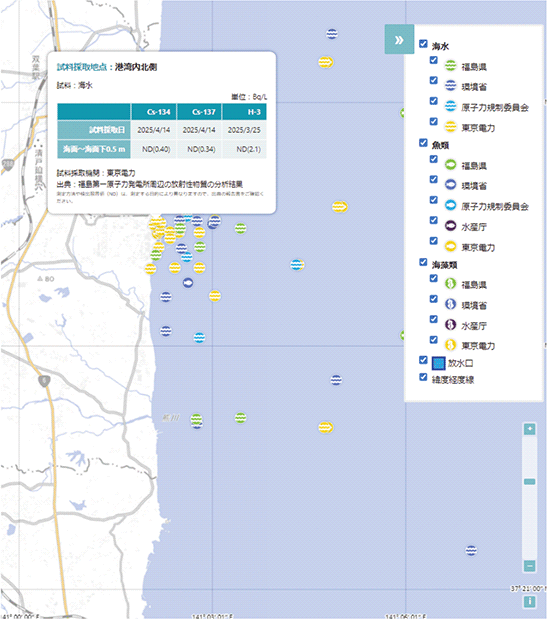Hide the 緯度経度線 grid lines checkbox
The image size is (547, 620).
click(423, 377)
